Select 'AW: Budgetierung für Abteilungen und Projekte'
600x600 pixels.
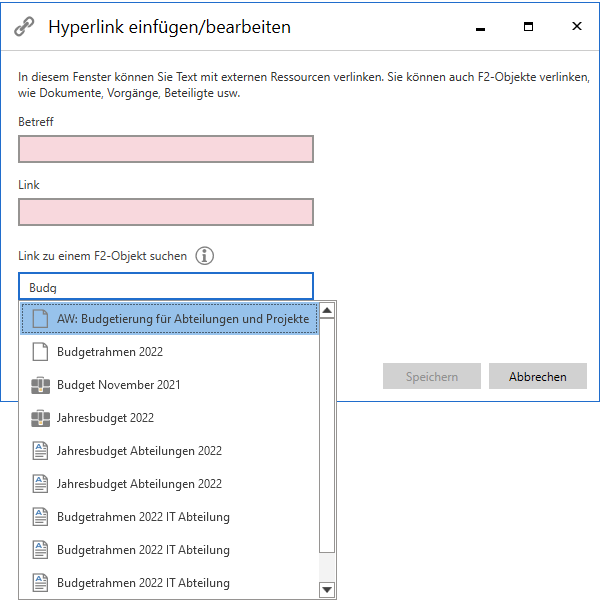tap(182, 319)
